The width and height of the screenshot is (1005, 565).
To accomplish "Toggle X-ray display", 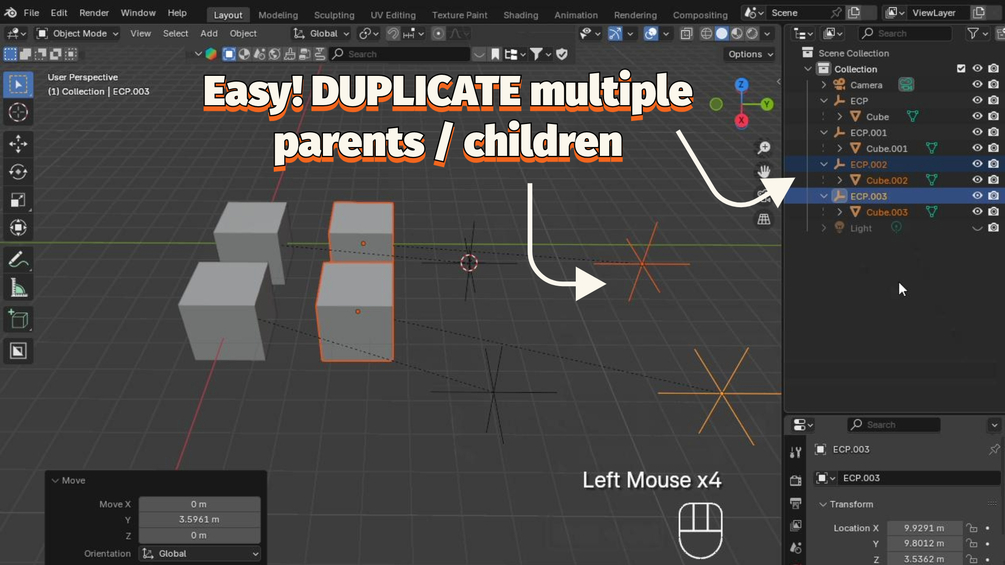I will point(686,33).
